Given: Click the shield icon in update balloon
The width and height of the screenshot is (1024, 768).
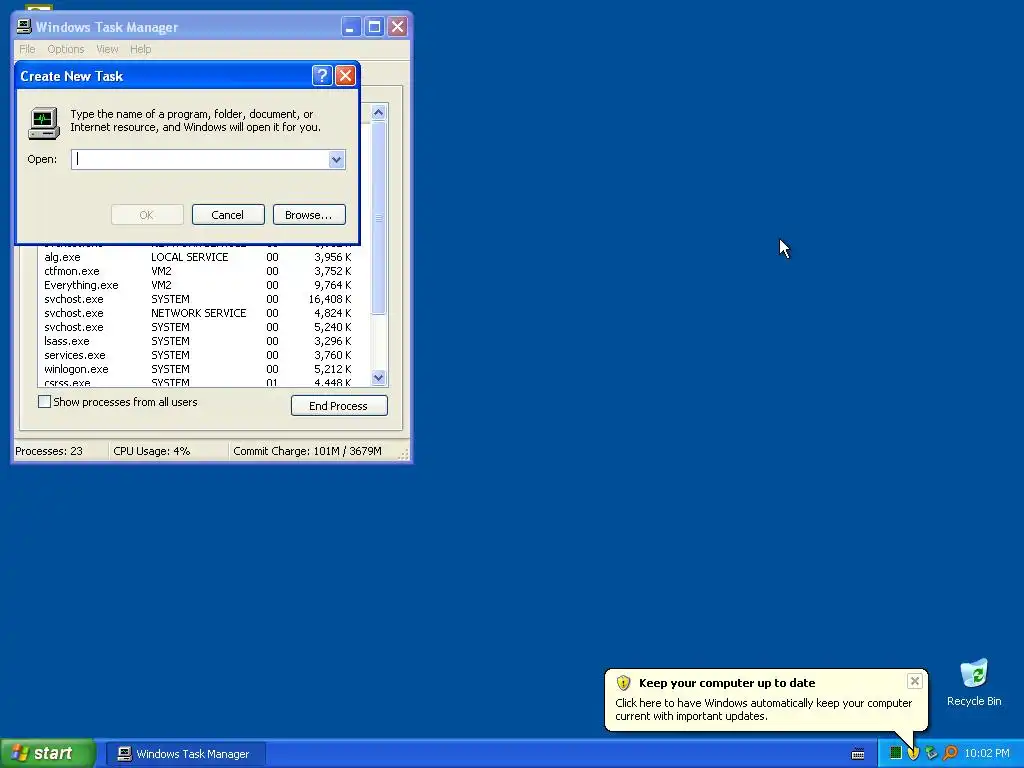Looking at the screenshot, I should tap(624, 683).
